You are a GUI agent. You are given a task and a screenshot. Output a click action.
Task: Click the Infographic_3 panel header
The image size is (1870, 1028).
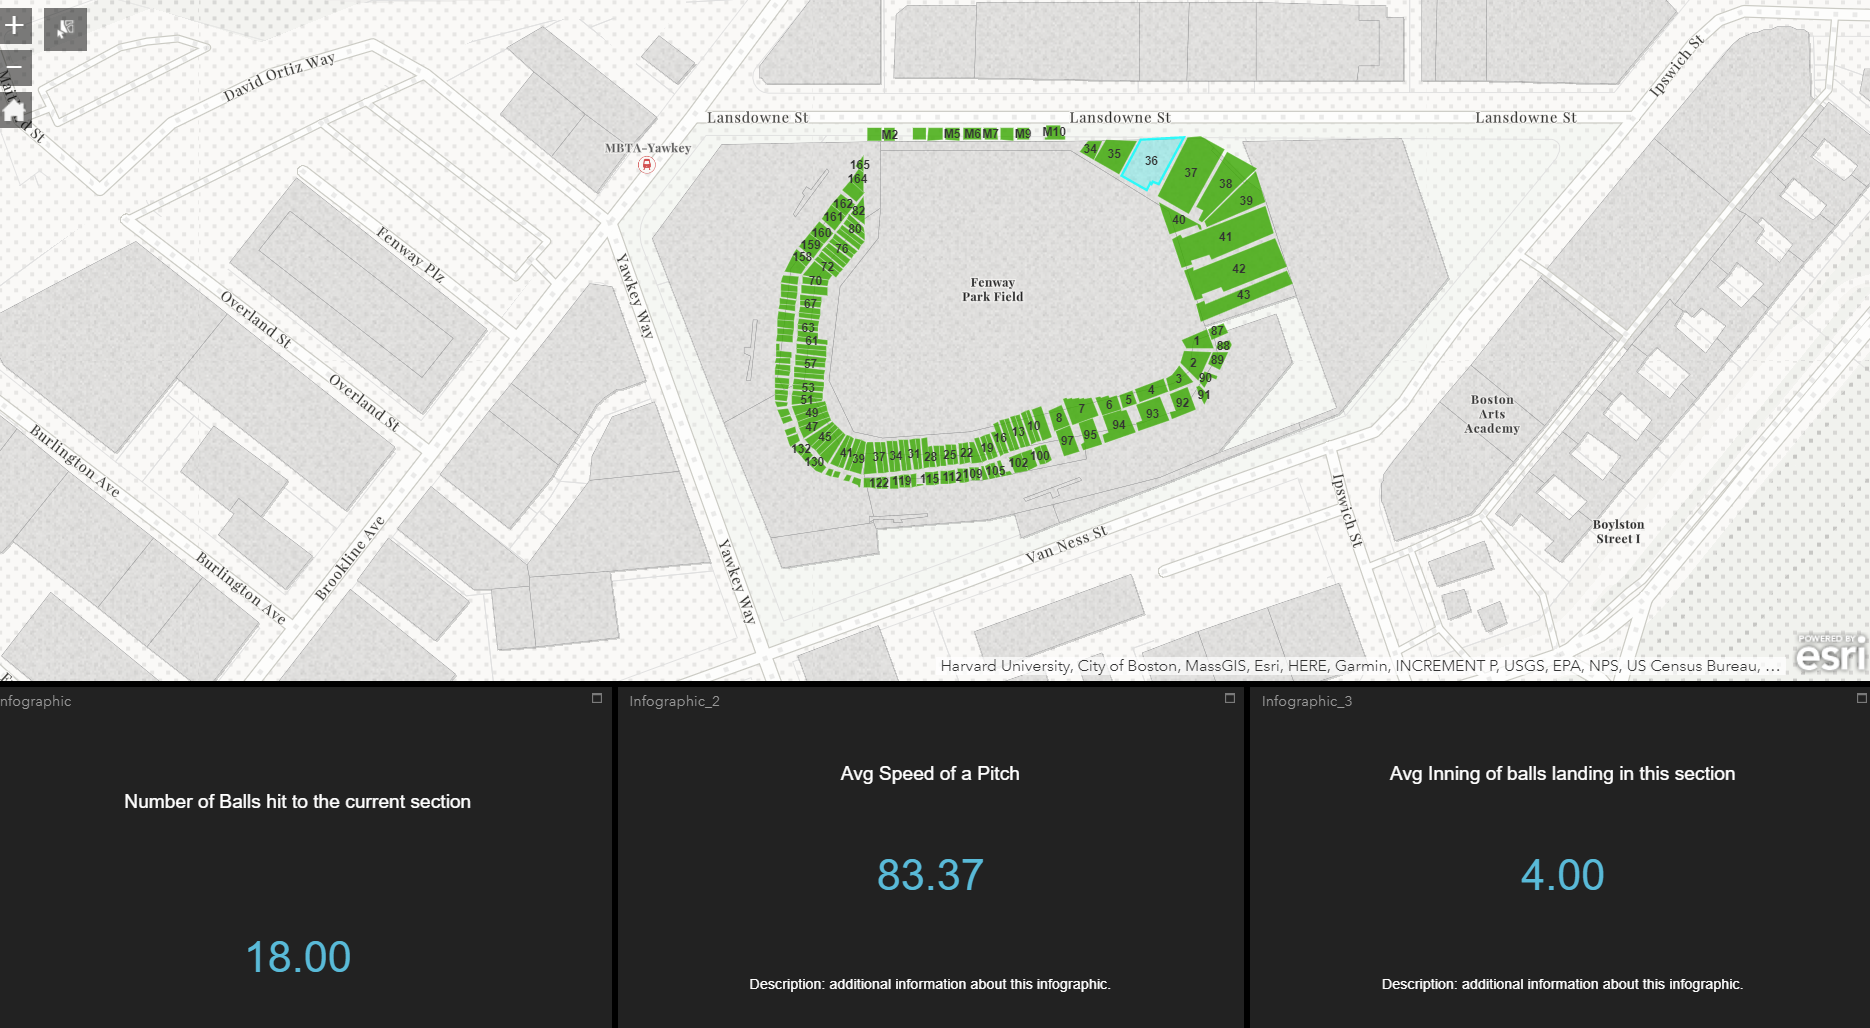click(x=1306, y=701)
